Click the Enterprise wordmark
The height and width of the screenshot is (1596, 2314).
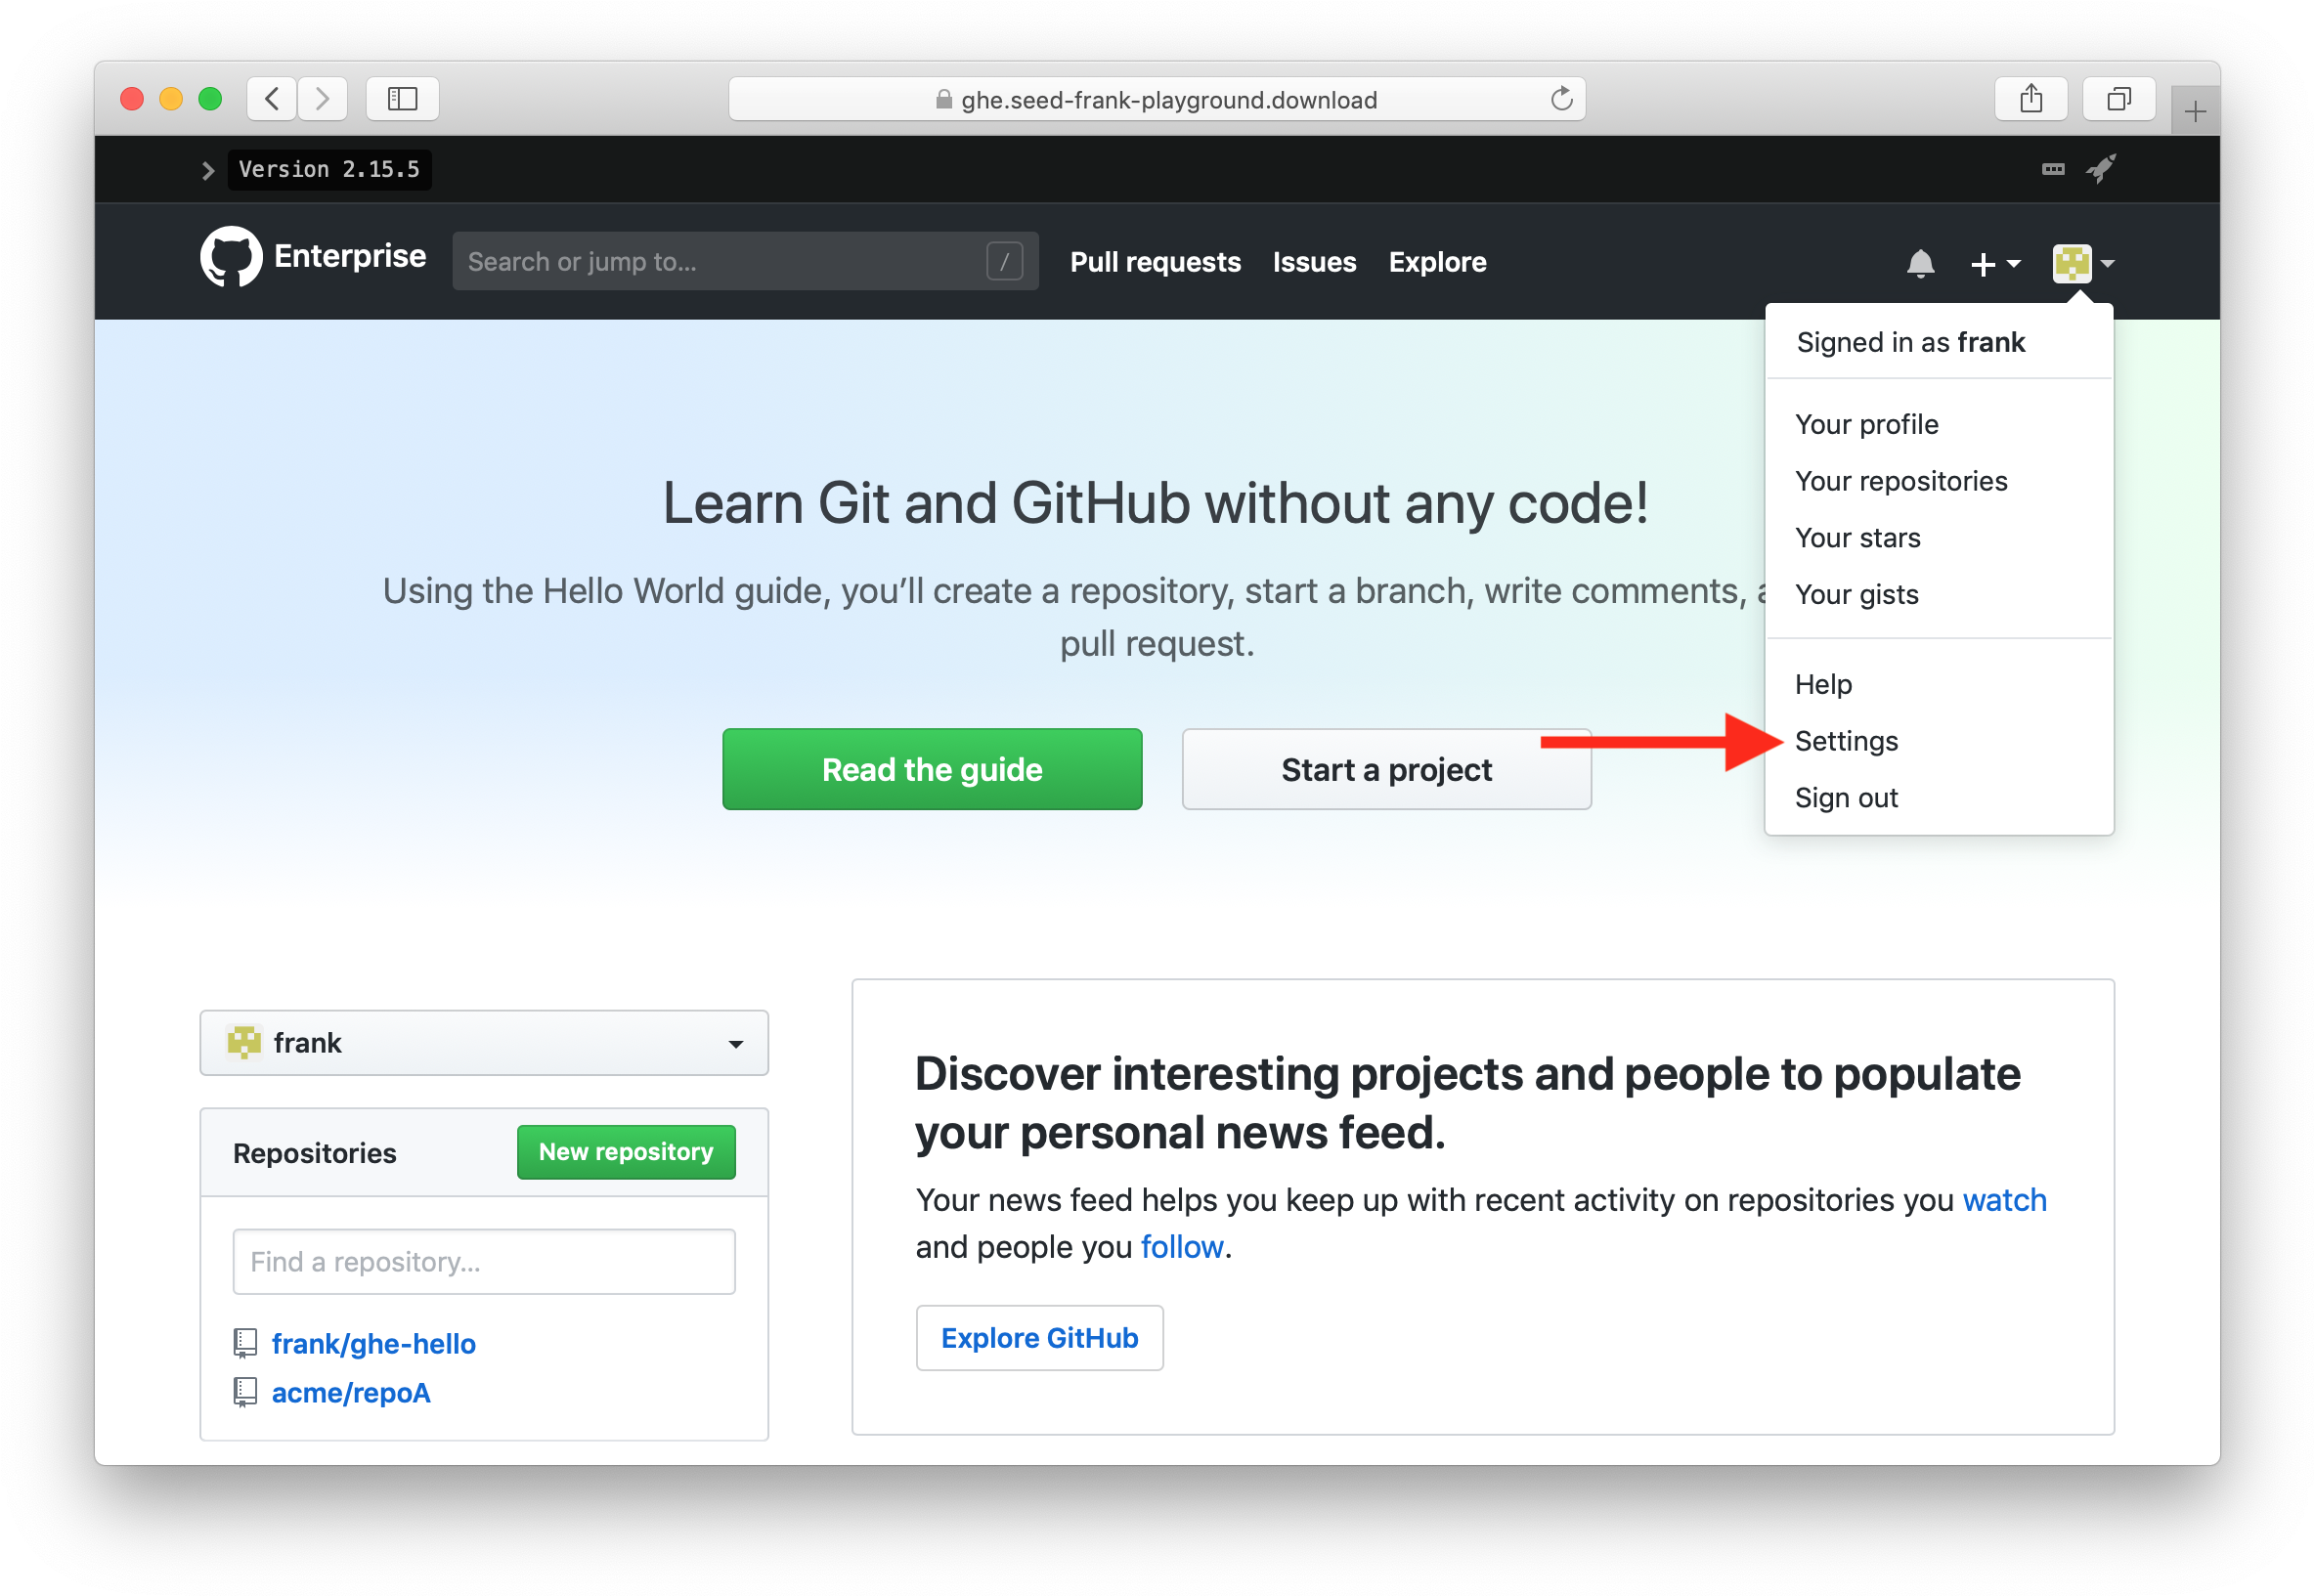(350, 257)
